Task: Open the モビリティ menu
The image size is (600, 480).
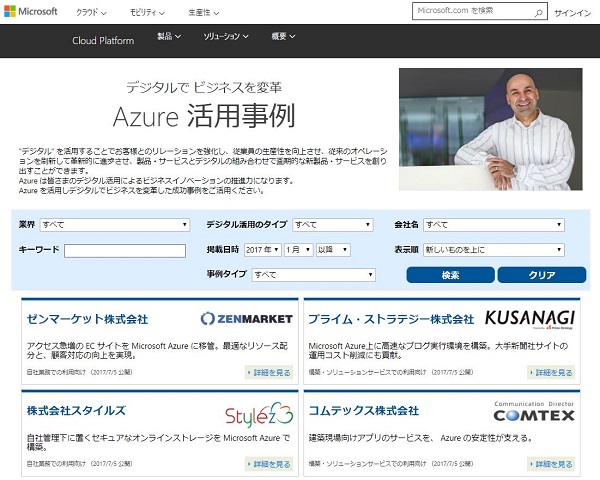Action: pyautogui.click(x=147, y=13)
